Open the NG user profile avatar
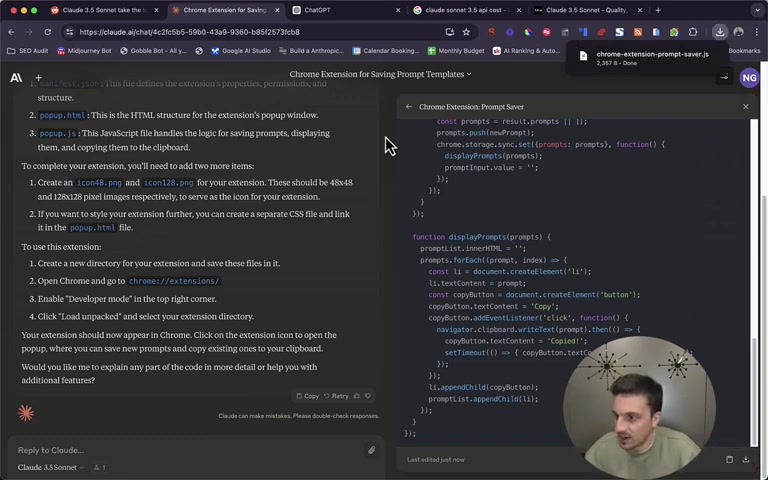Screen dimensions: 768x480 [749, 77]
